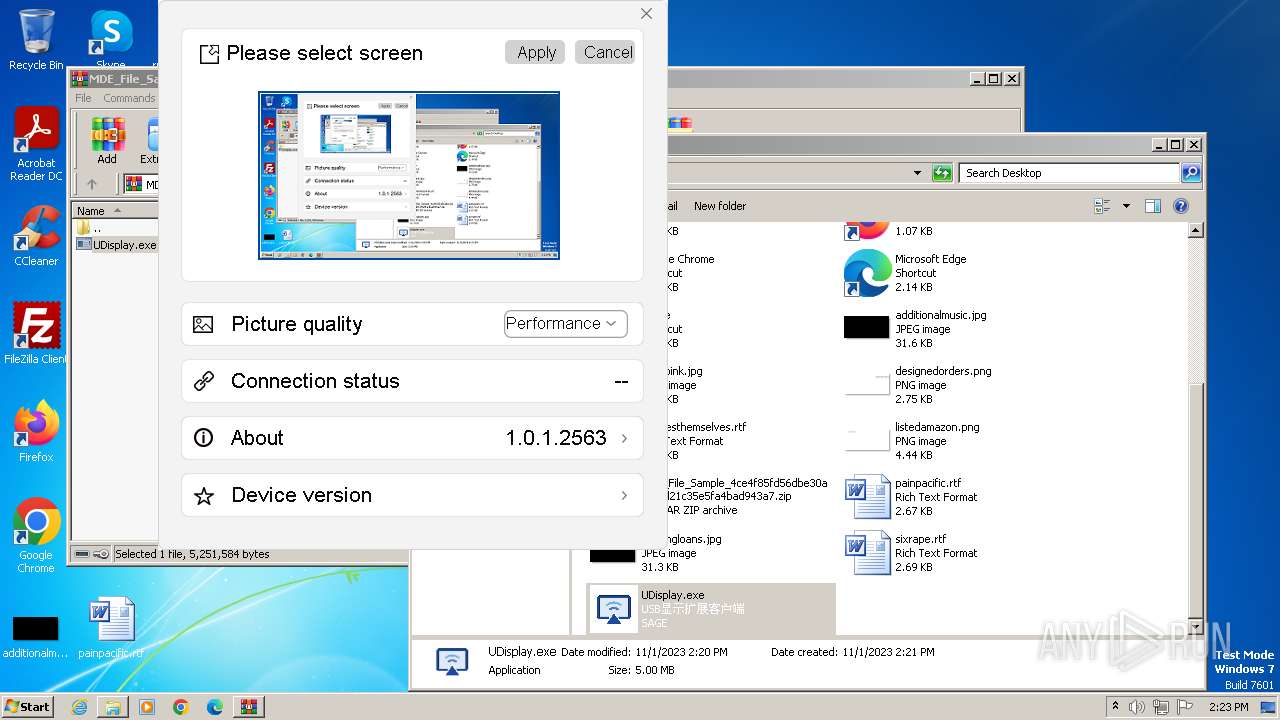Image resolution: width=1280 pixels, height=720 pixels.
Task: Sort WinRAR list by Name column
Action: 114,211
